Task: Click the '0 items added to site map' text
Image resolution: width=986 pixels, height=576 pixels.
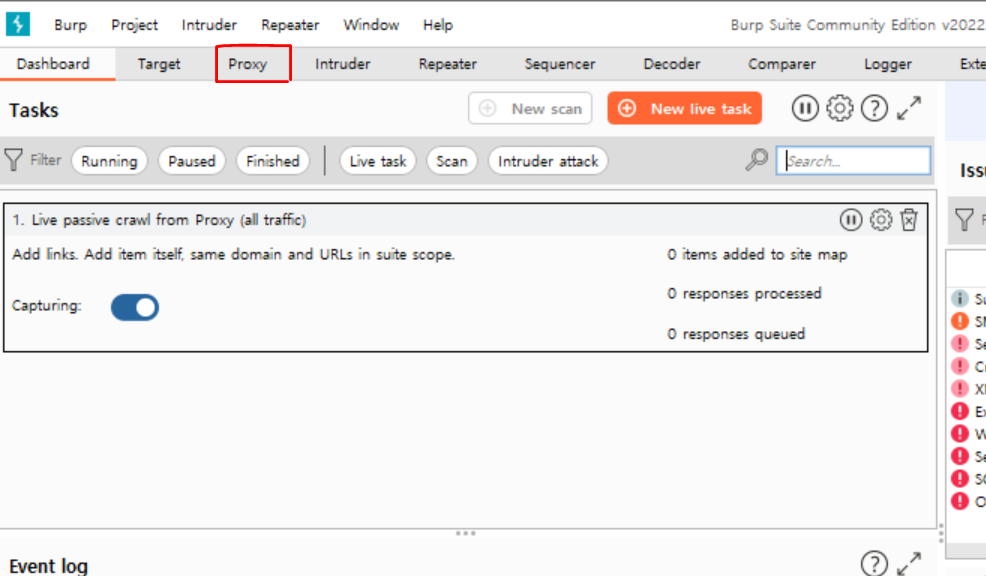Action: click(x=757, y=254)
